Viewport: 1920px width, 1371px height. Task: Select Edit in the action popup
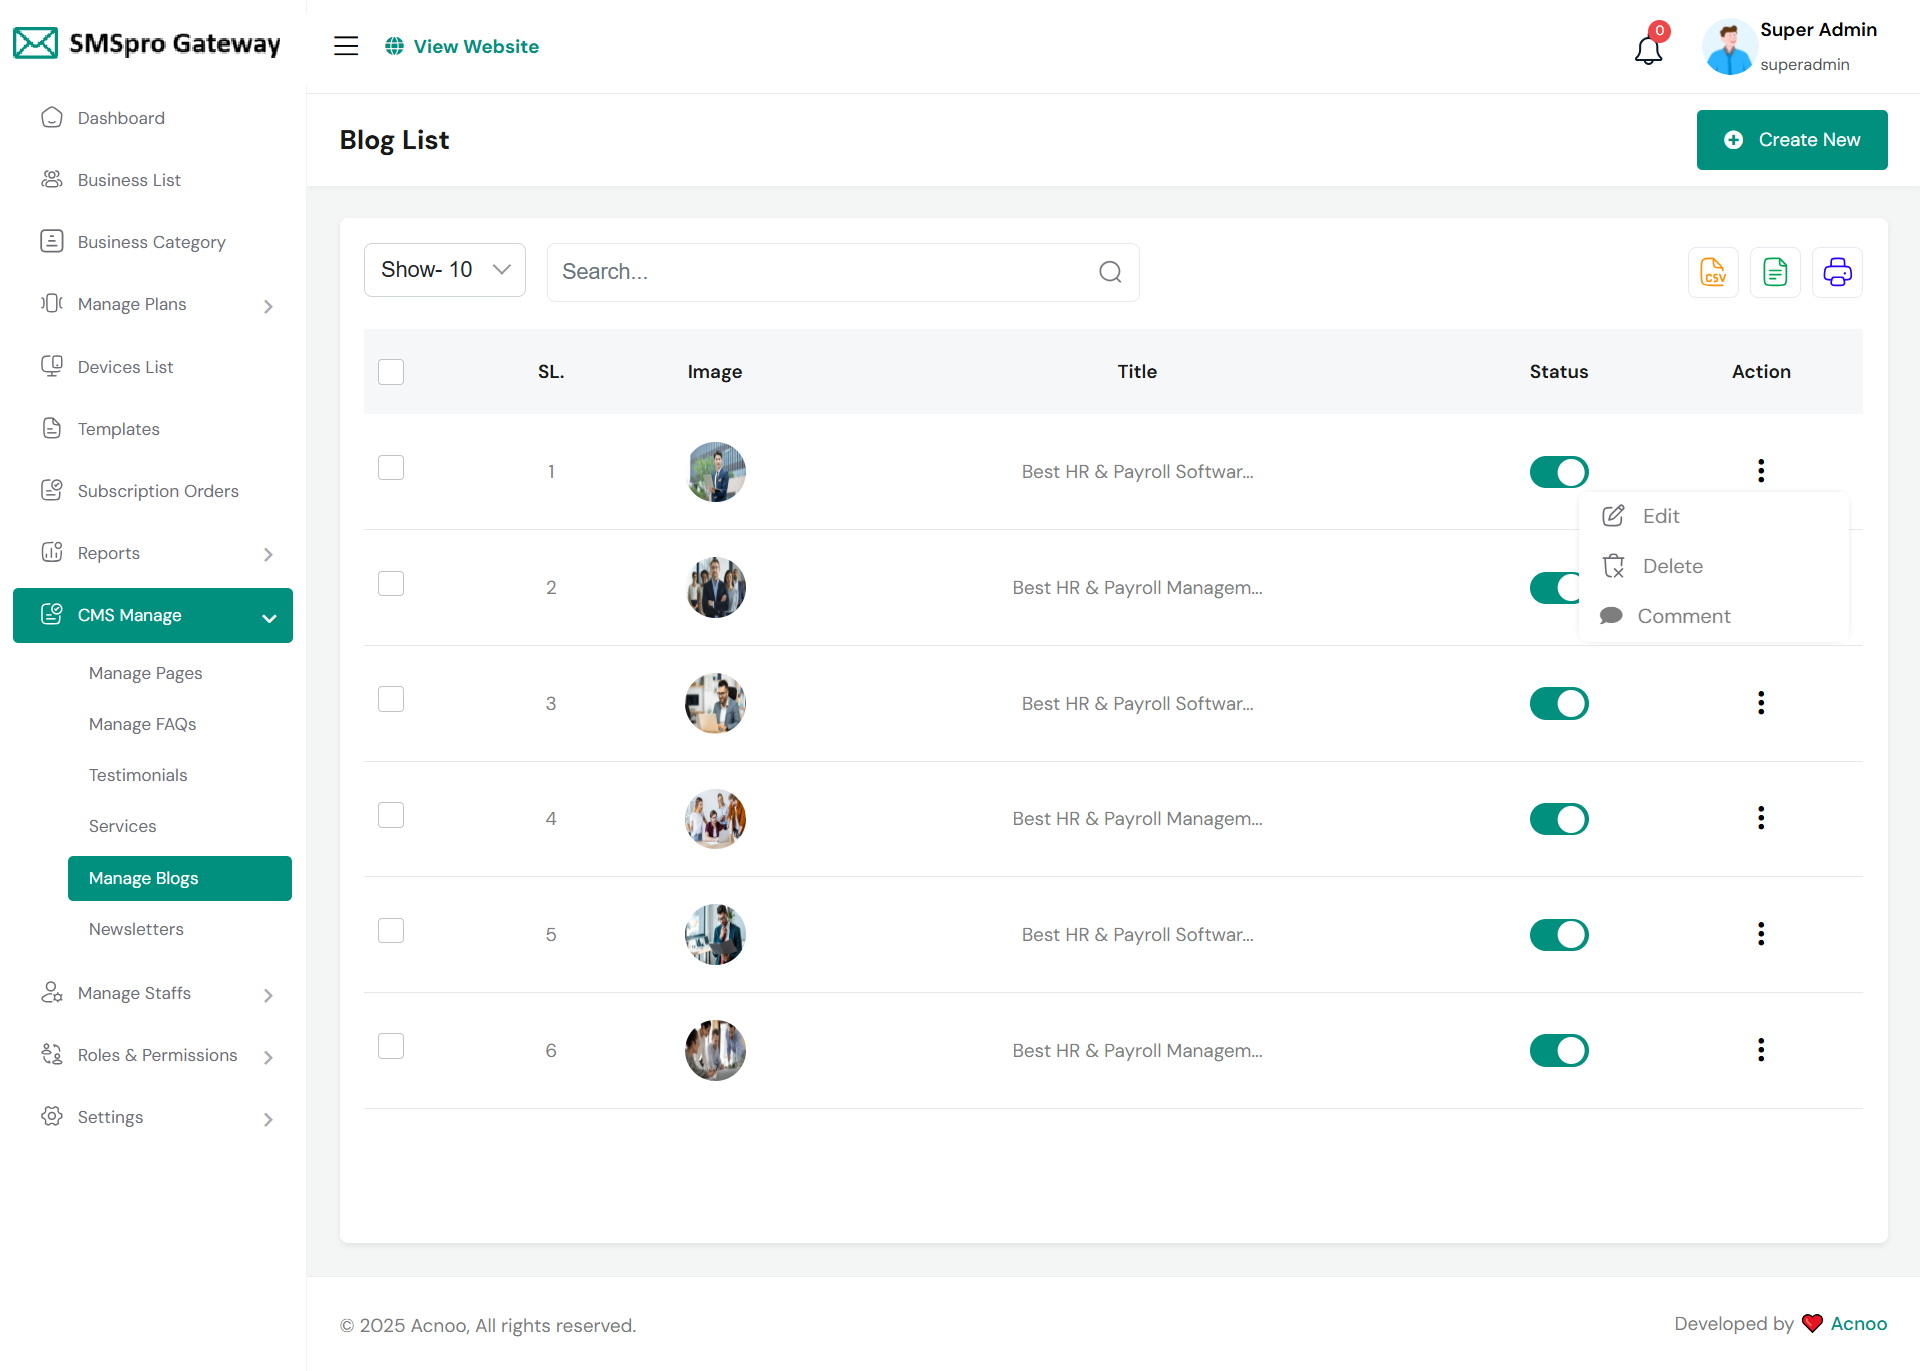(x=1660, y=516)
